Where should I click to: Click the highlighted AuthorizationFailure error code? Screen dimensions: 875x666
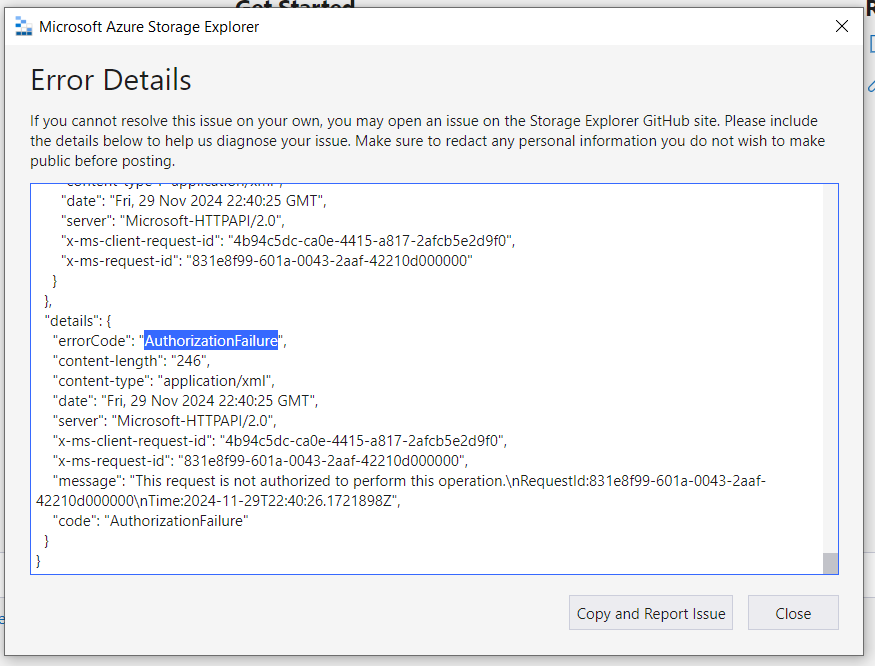tap(211, 341)
